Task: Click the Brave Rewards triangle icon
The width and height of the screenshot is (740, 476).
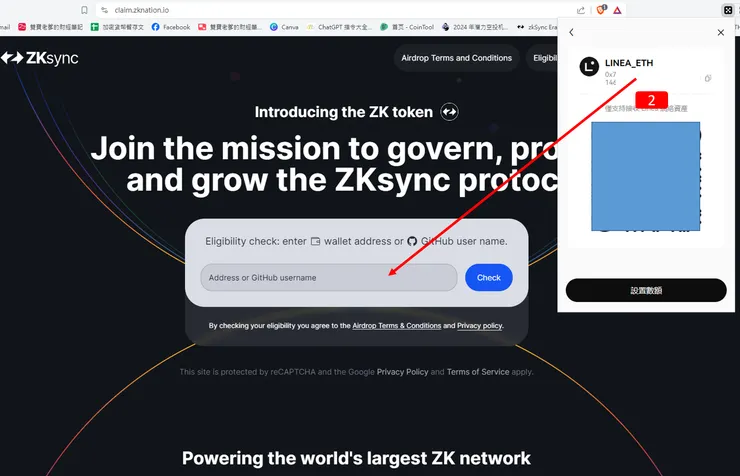Action: (x=617, y=10)
